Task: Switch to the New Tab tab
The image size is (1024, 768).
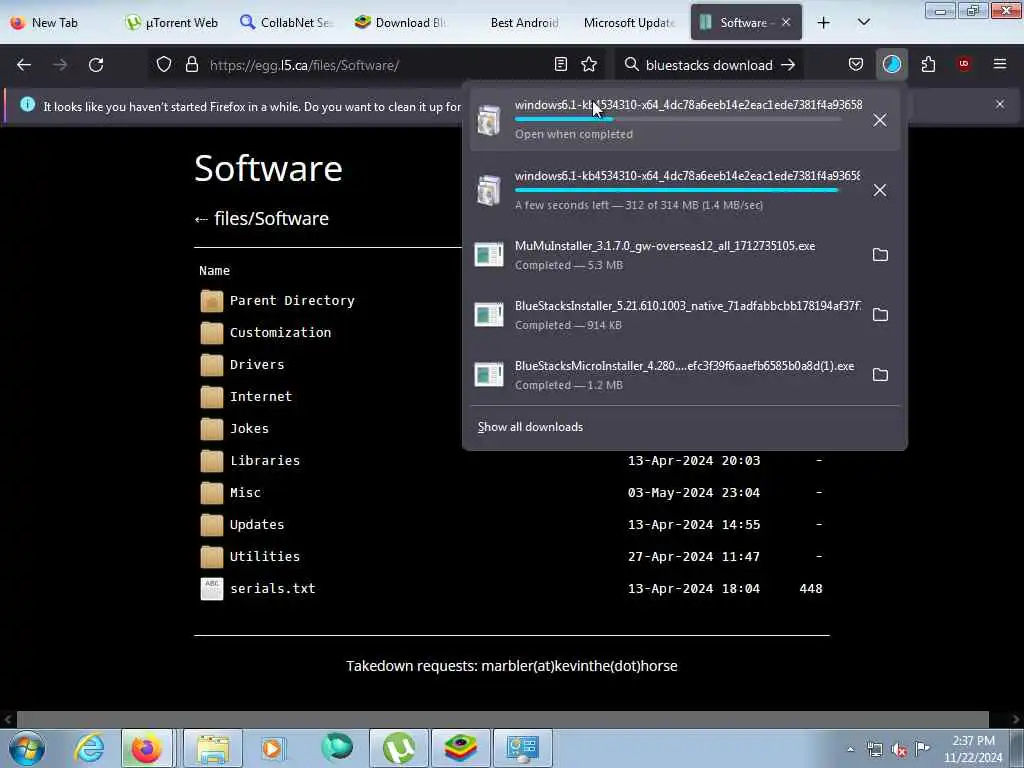Action: (x=55, y=23)
